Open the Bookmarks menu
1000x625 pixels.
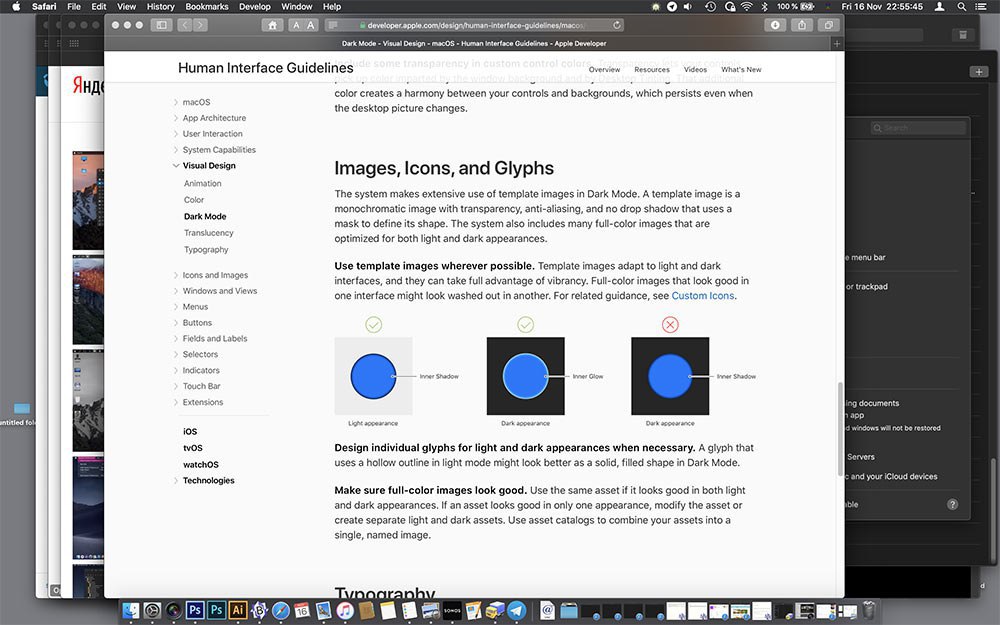click(207, 6)
